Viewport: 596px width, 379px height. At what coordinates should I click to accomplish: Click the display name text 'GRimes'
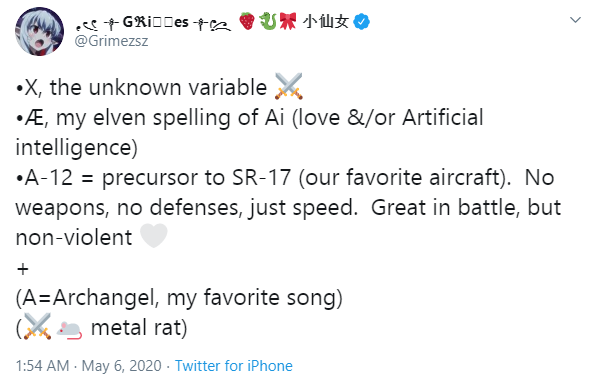[x=155, y=22]
